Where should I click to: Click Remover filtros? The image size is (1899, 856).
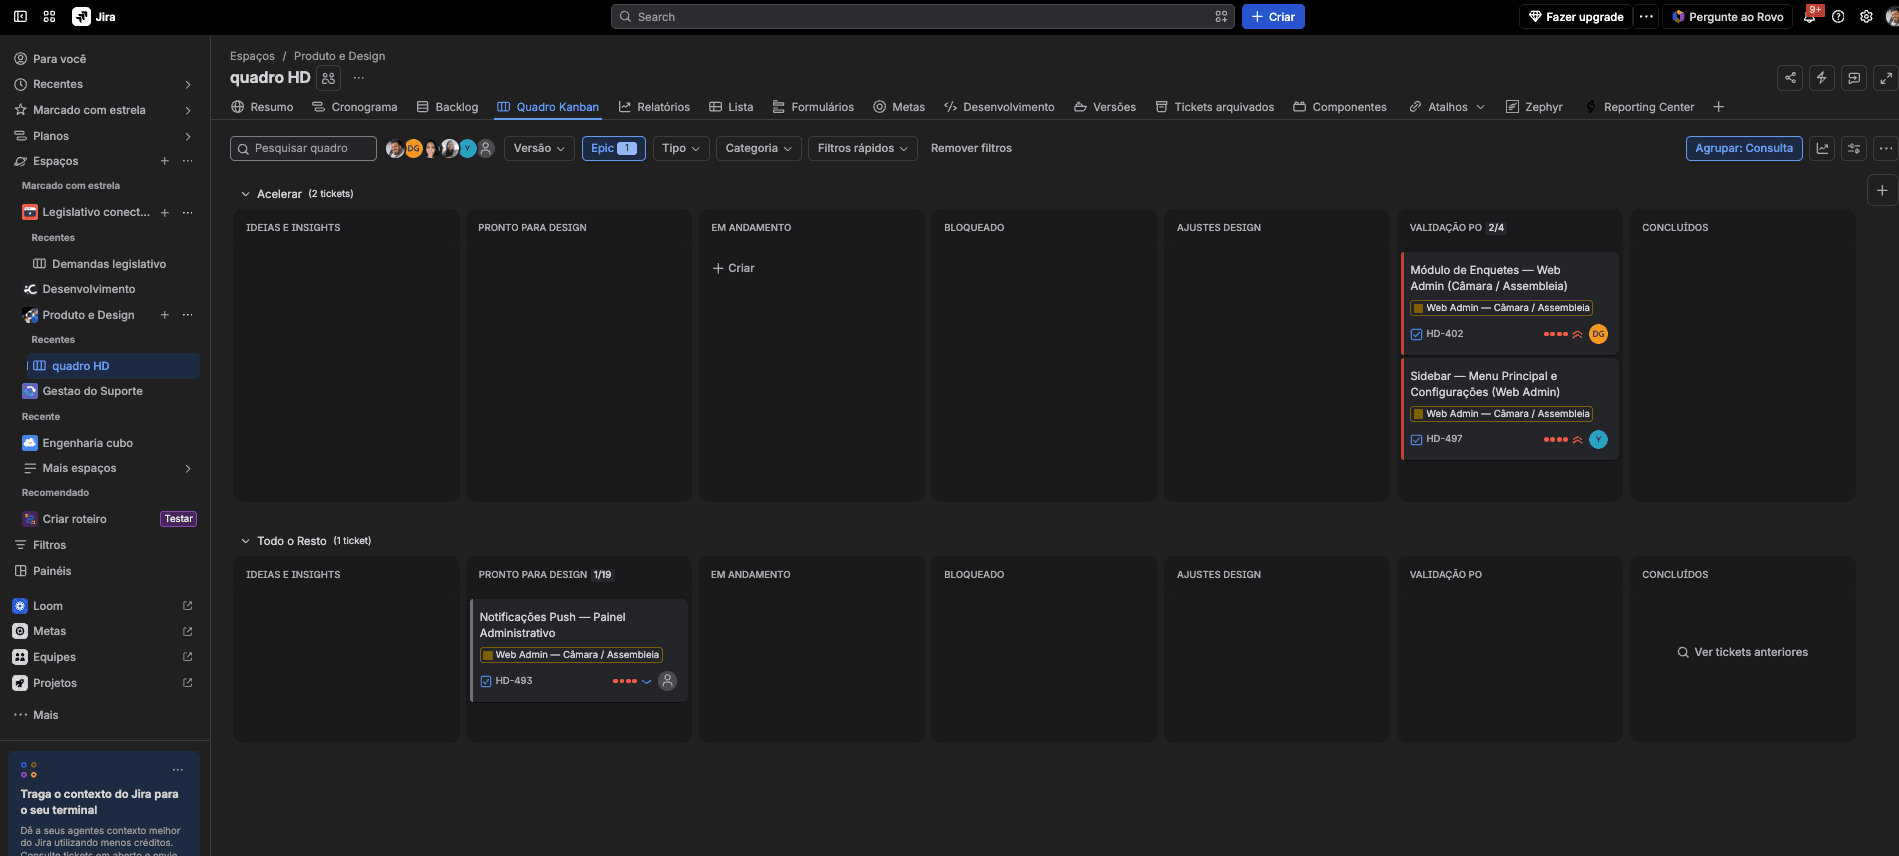971,148
